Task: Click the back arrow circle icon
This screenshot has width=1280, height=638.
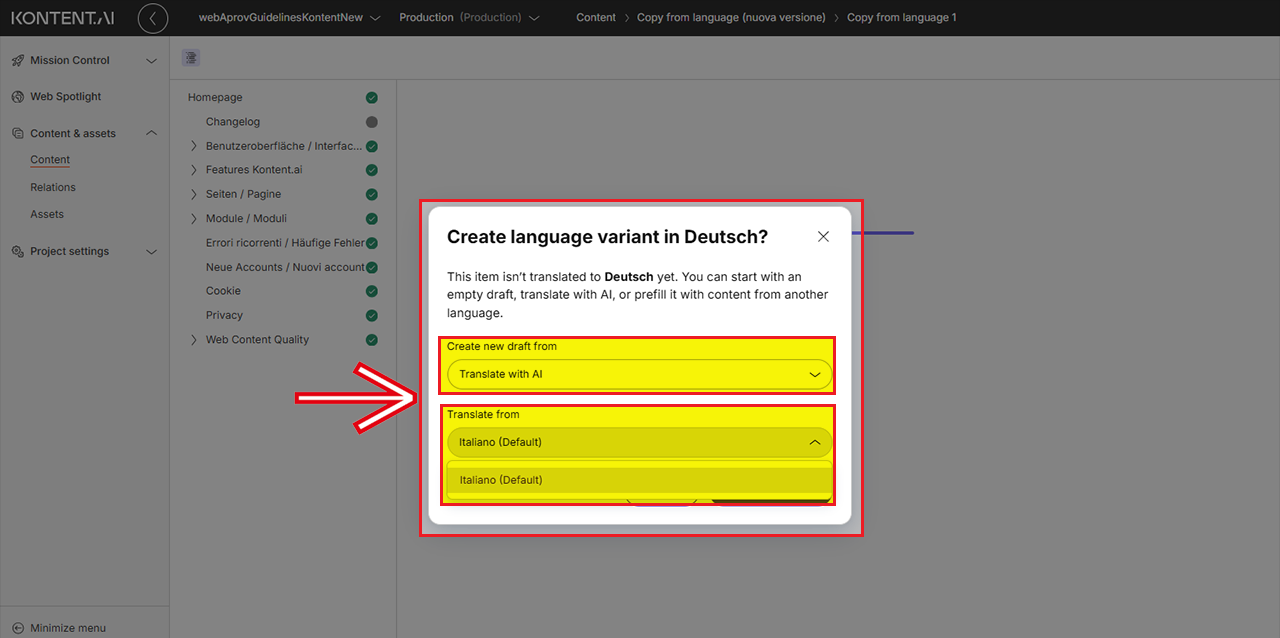Action: (x=153, y=18)
